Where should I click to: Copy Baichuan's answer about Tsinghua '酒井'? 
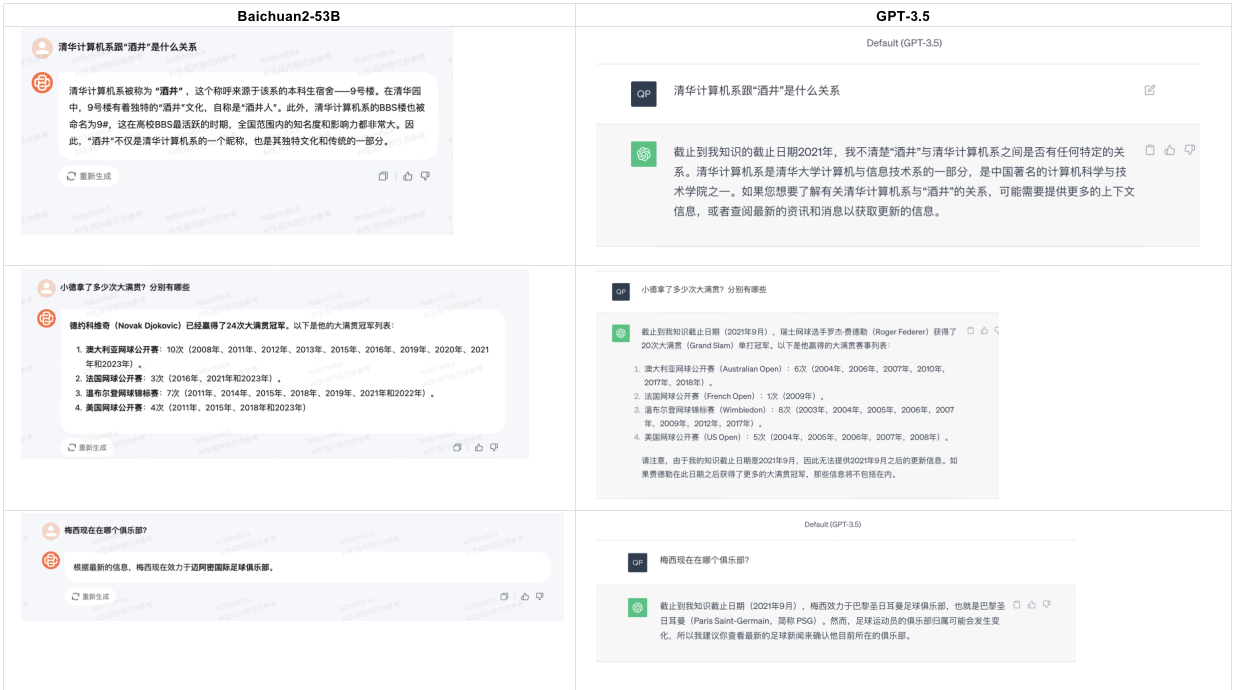(383, 175)
